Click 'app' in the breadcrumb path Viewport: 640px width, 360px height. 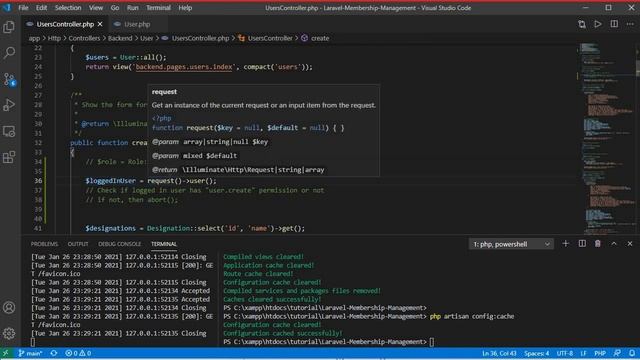tap(34, 38)
